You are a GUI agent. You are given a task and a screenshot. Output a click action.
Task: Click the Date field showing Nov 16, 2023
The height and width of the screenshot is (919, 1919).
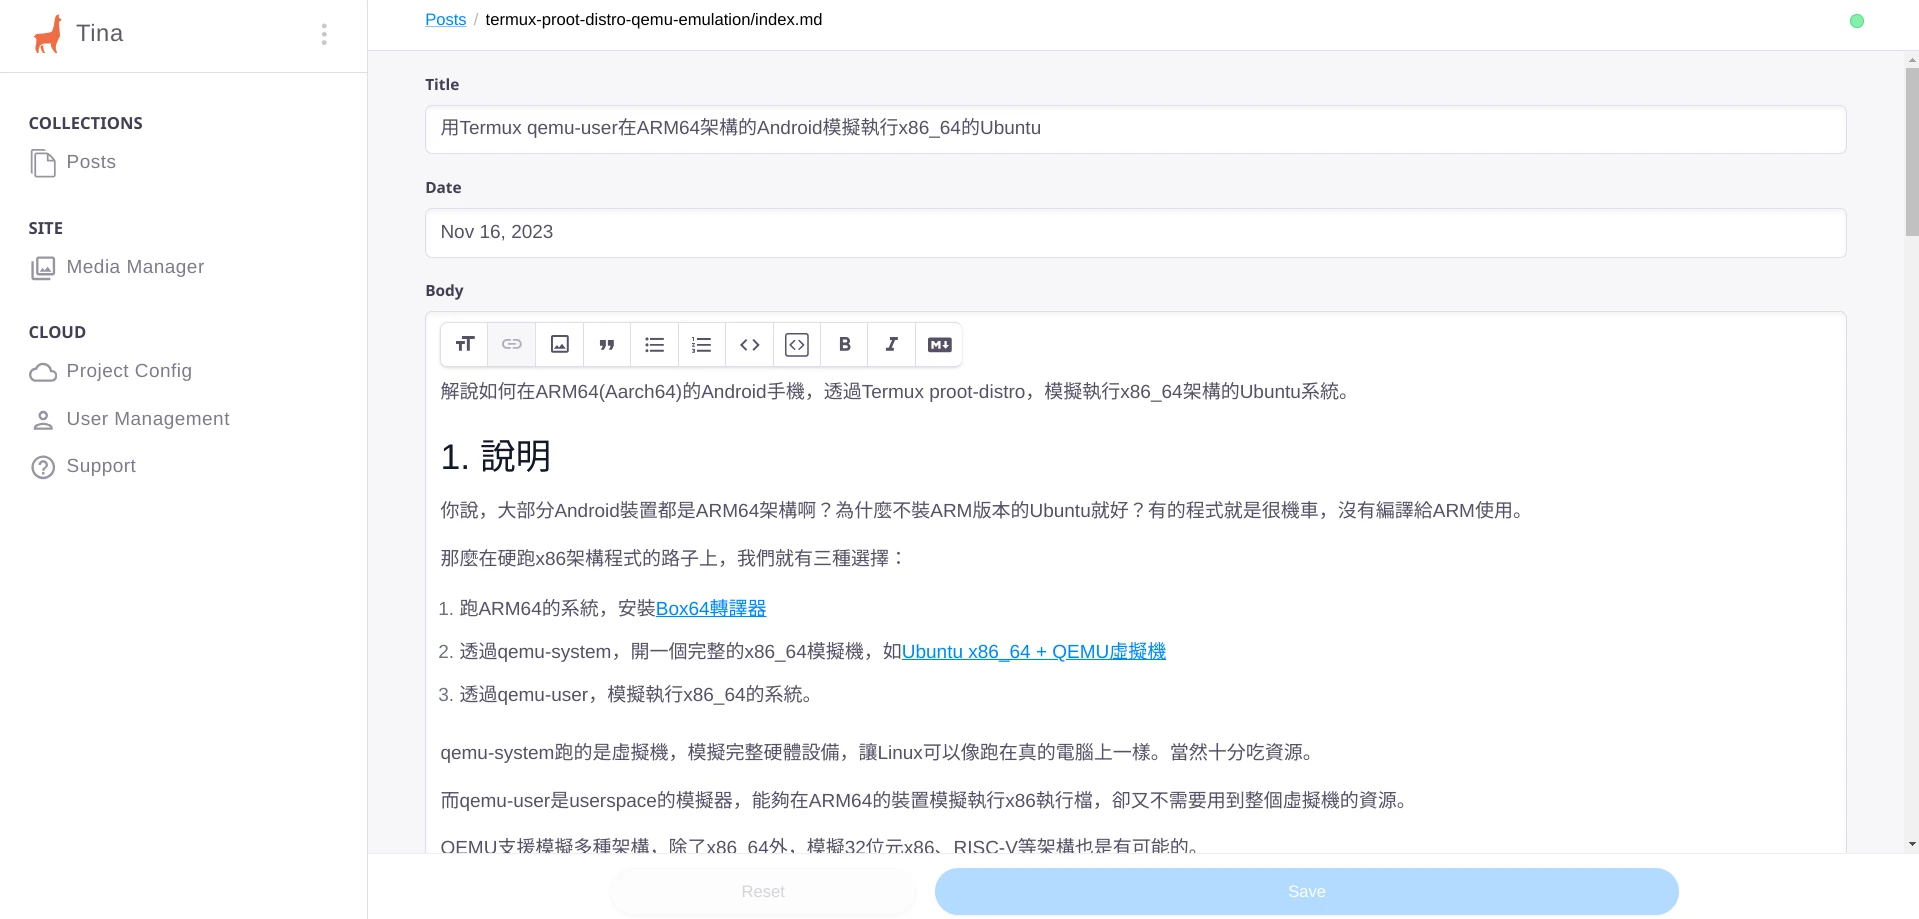(1135, 233)
